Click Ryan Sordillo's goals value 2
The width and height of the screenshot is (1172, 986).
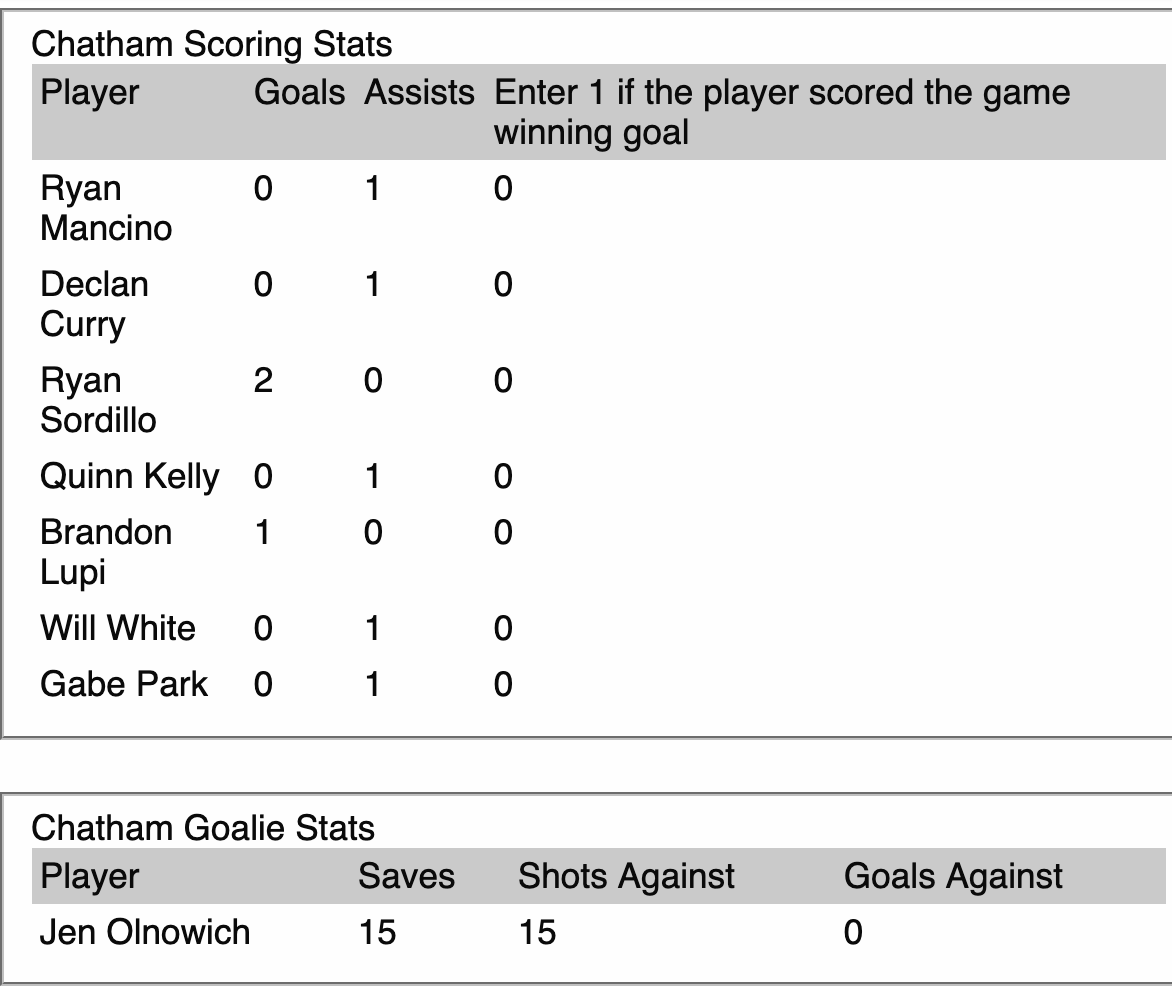coord(263,381)
